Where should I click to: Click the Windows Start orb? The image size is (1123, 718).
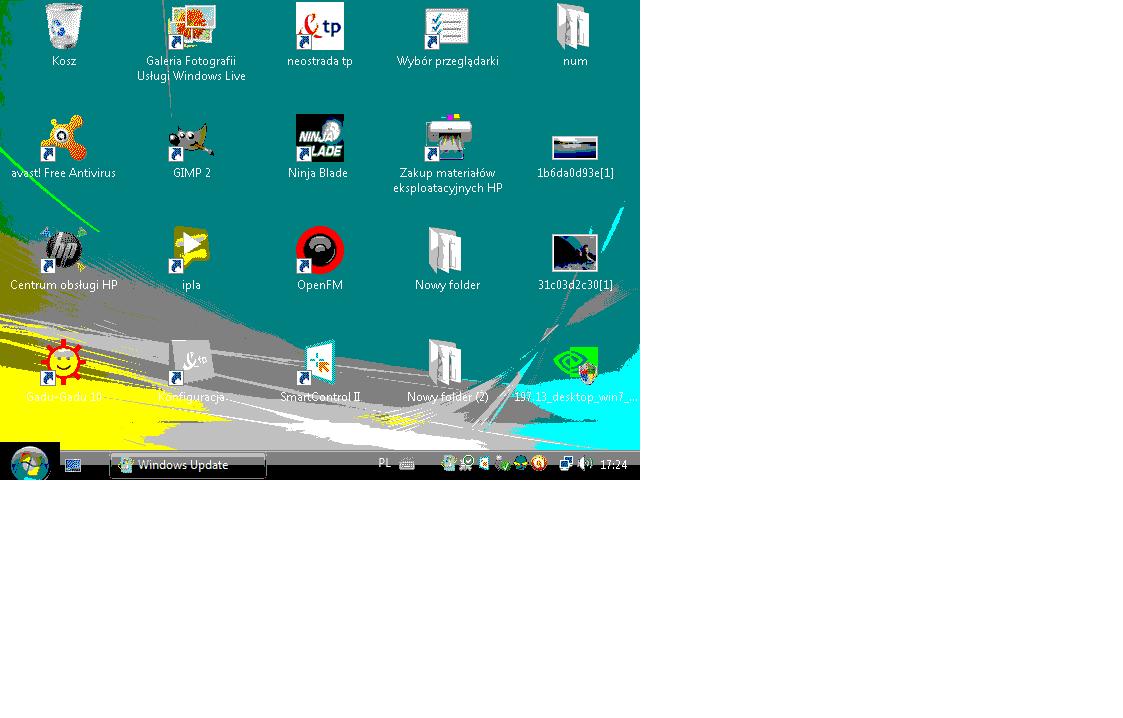coord(30,463)
